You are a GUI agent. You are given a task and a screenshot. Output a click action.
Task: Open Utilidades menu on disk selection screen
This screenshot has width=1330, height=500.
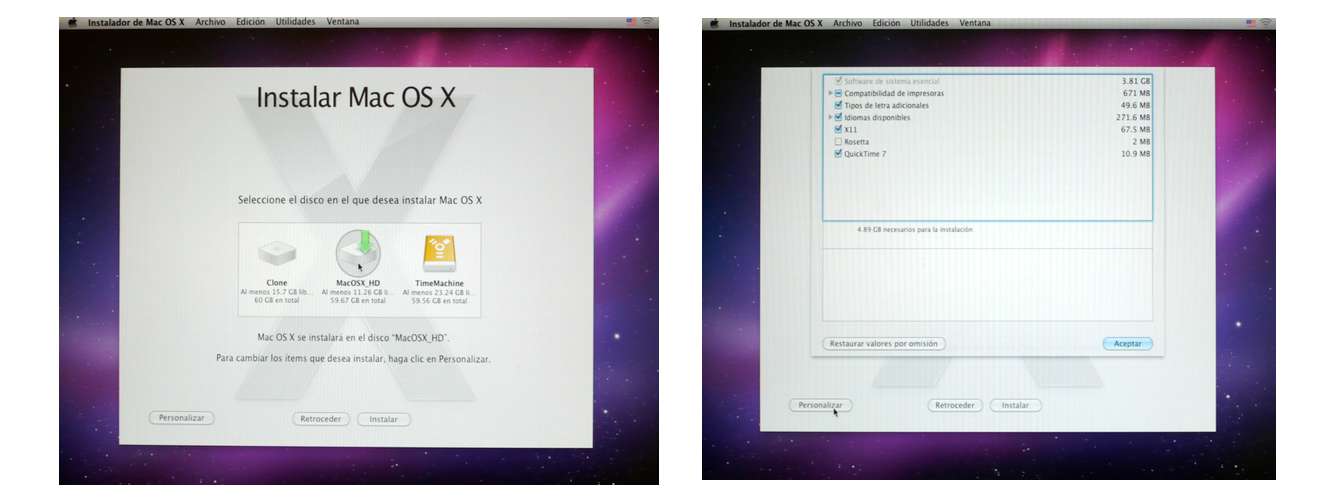click(x=296, y=22)
